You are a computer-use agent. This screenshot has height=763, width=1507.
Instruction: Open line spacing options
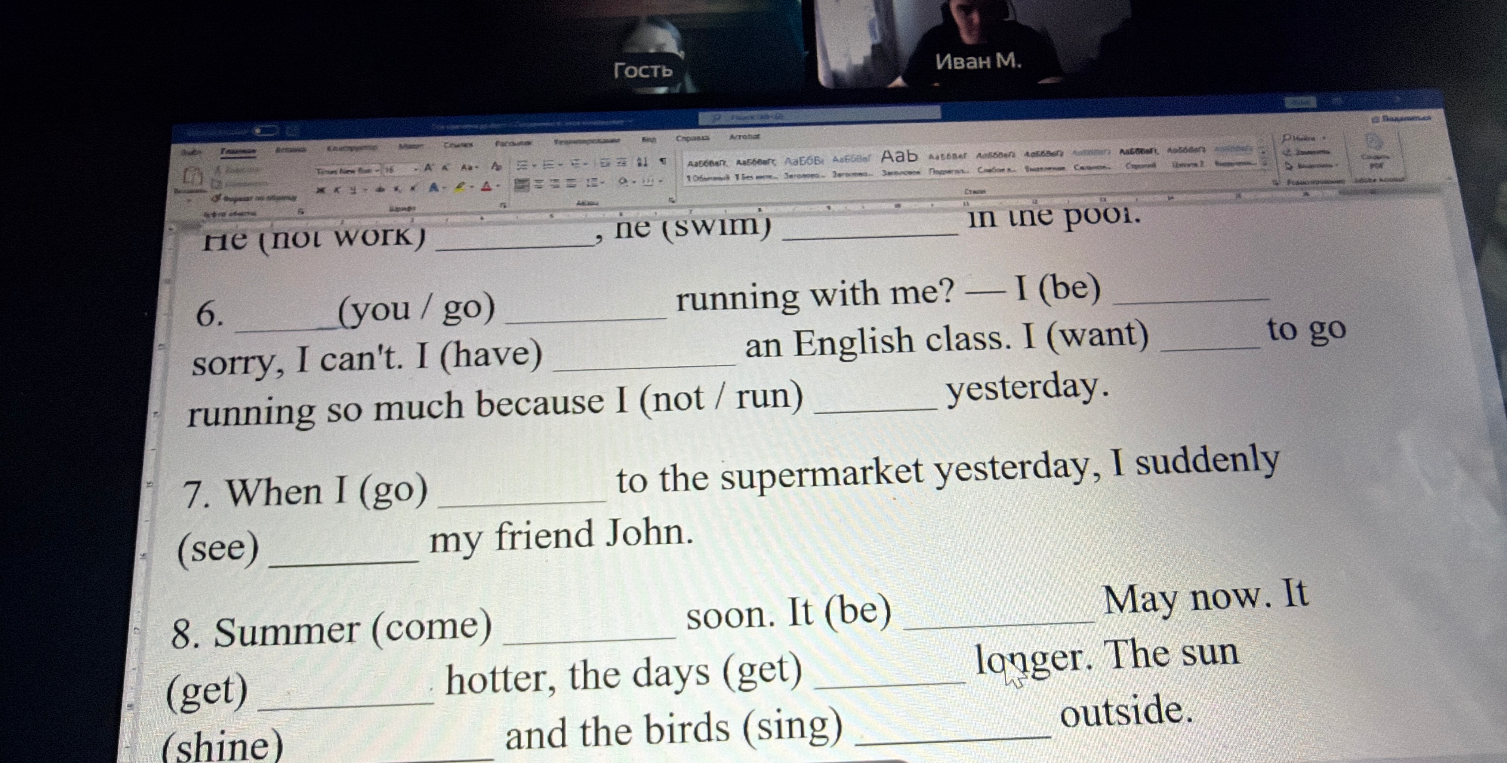594,182
